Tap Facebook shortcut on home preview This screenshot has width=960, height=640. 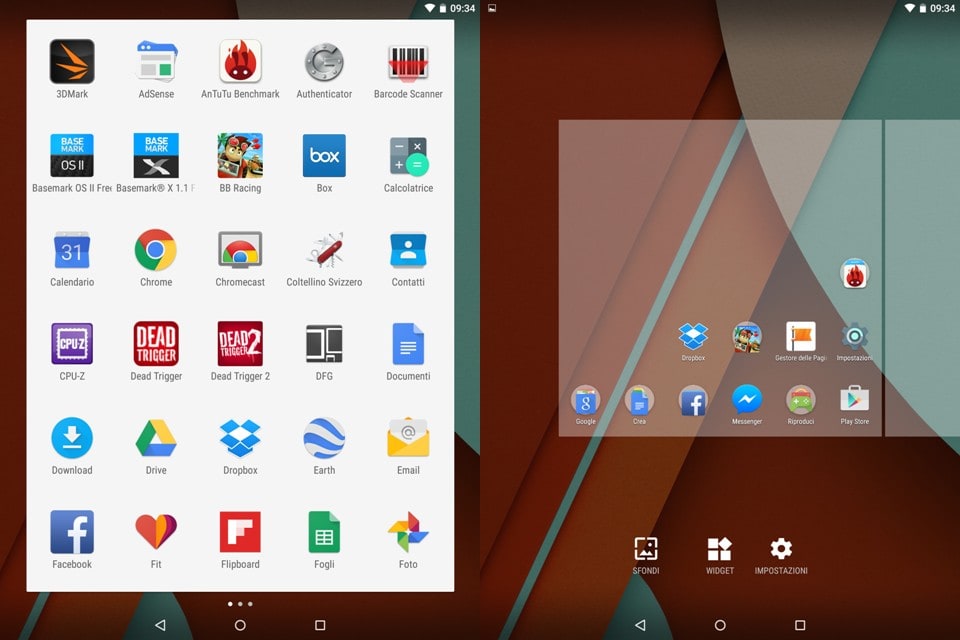(x=693, y=401)
